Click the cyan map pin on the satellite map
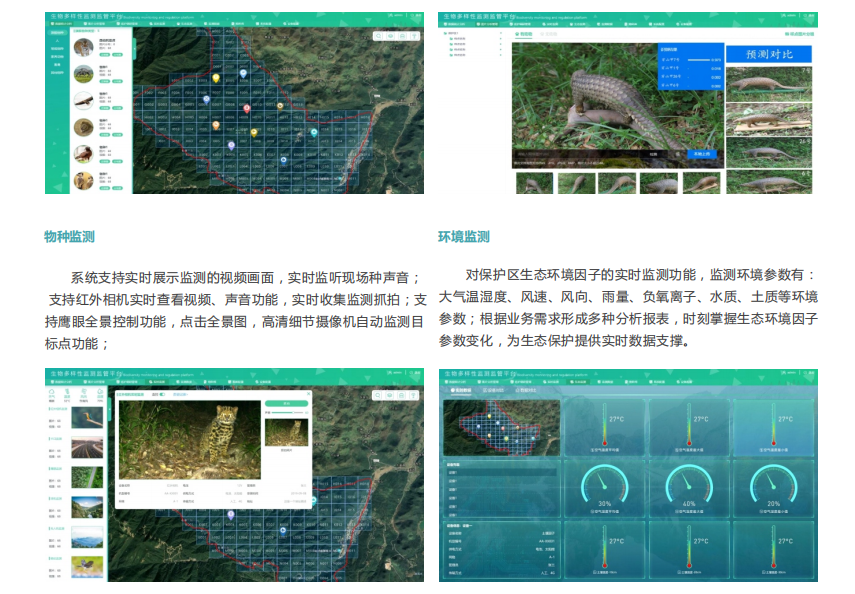 pyautogui.click(x=314, y=132)
